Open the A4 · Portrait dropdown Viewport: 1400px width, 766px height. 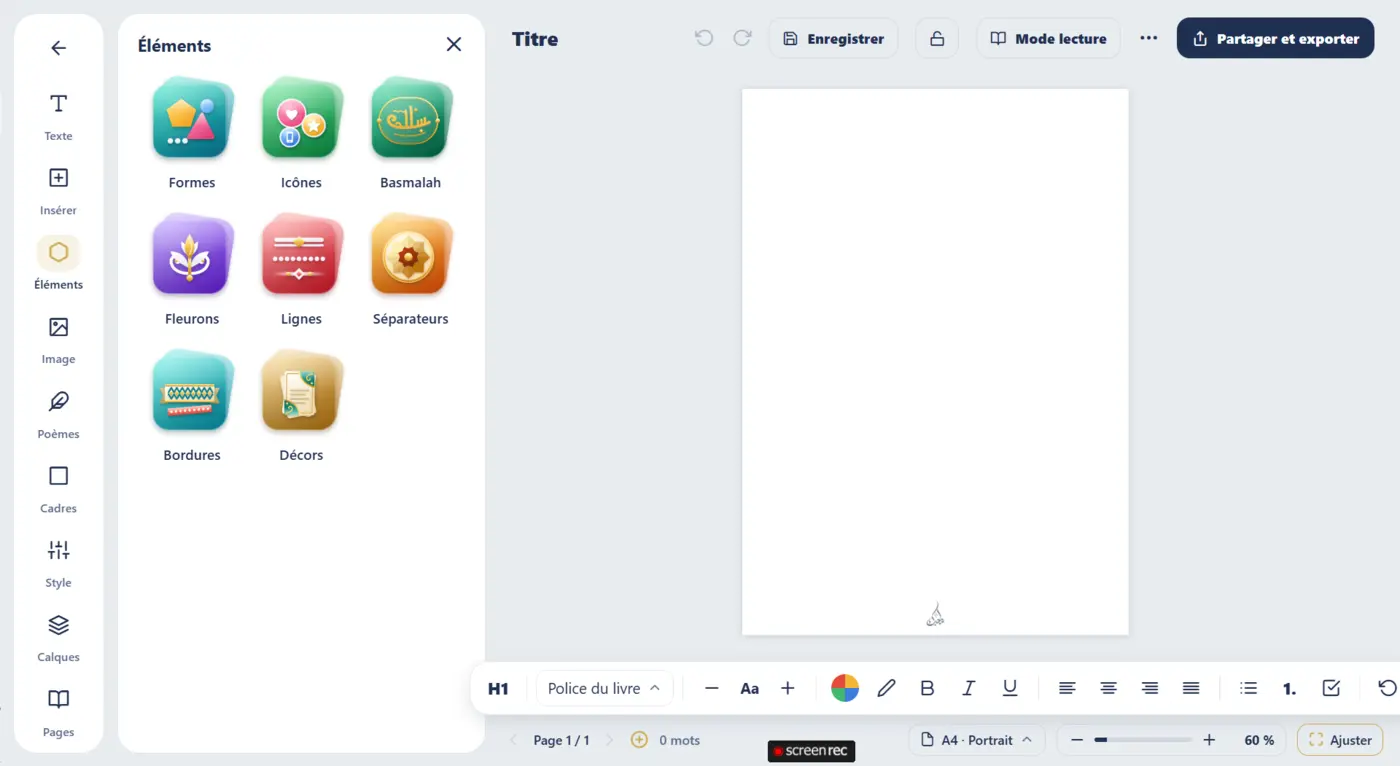[977, 740]
